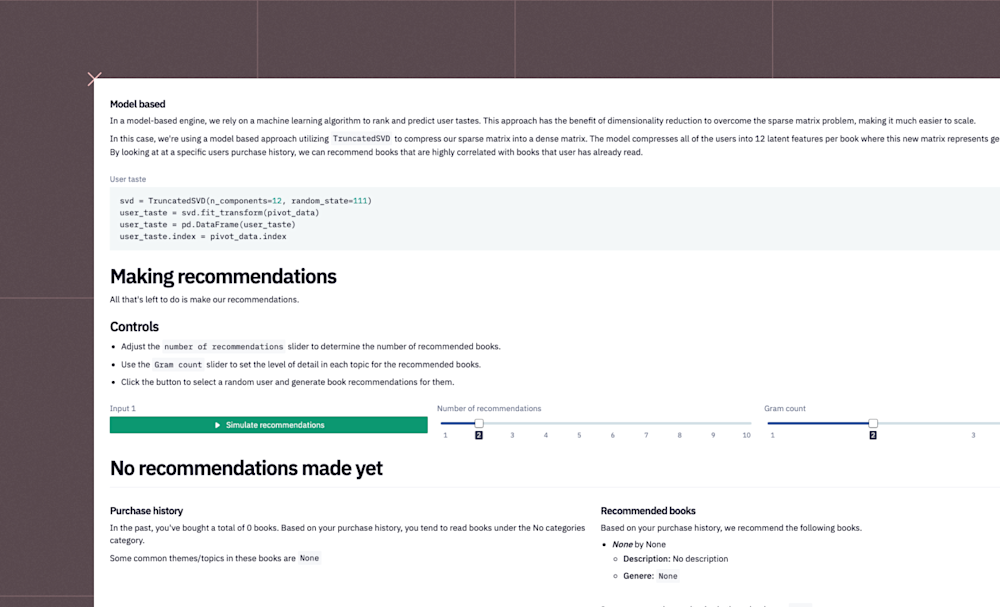Click tick mark 3 on Gram count slider
Screen dimensions: 1000x607
[973, 435]
